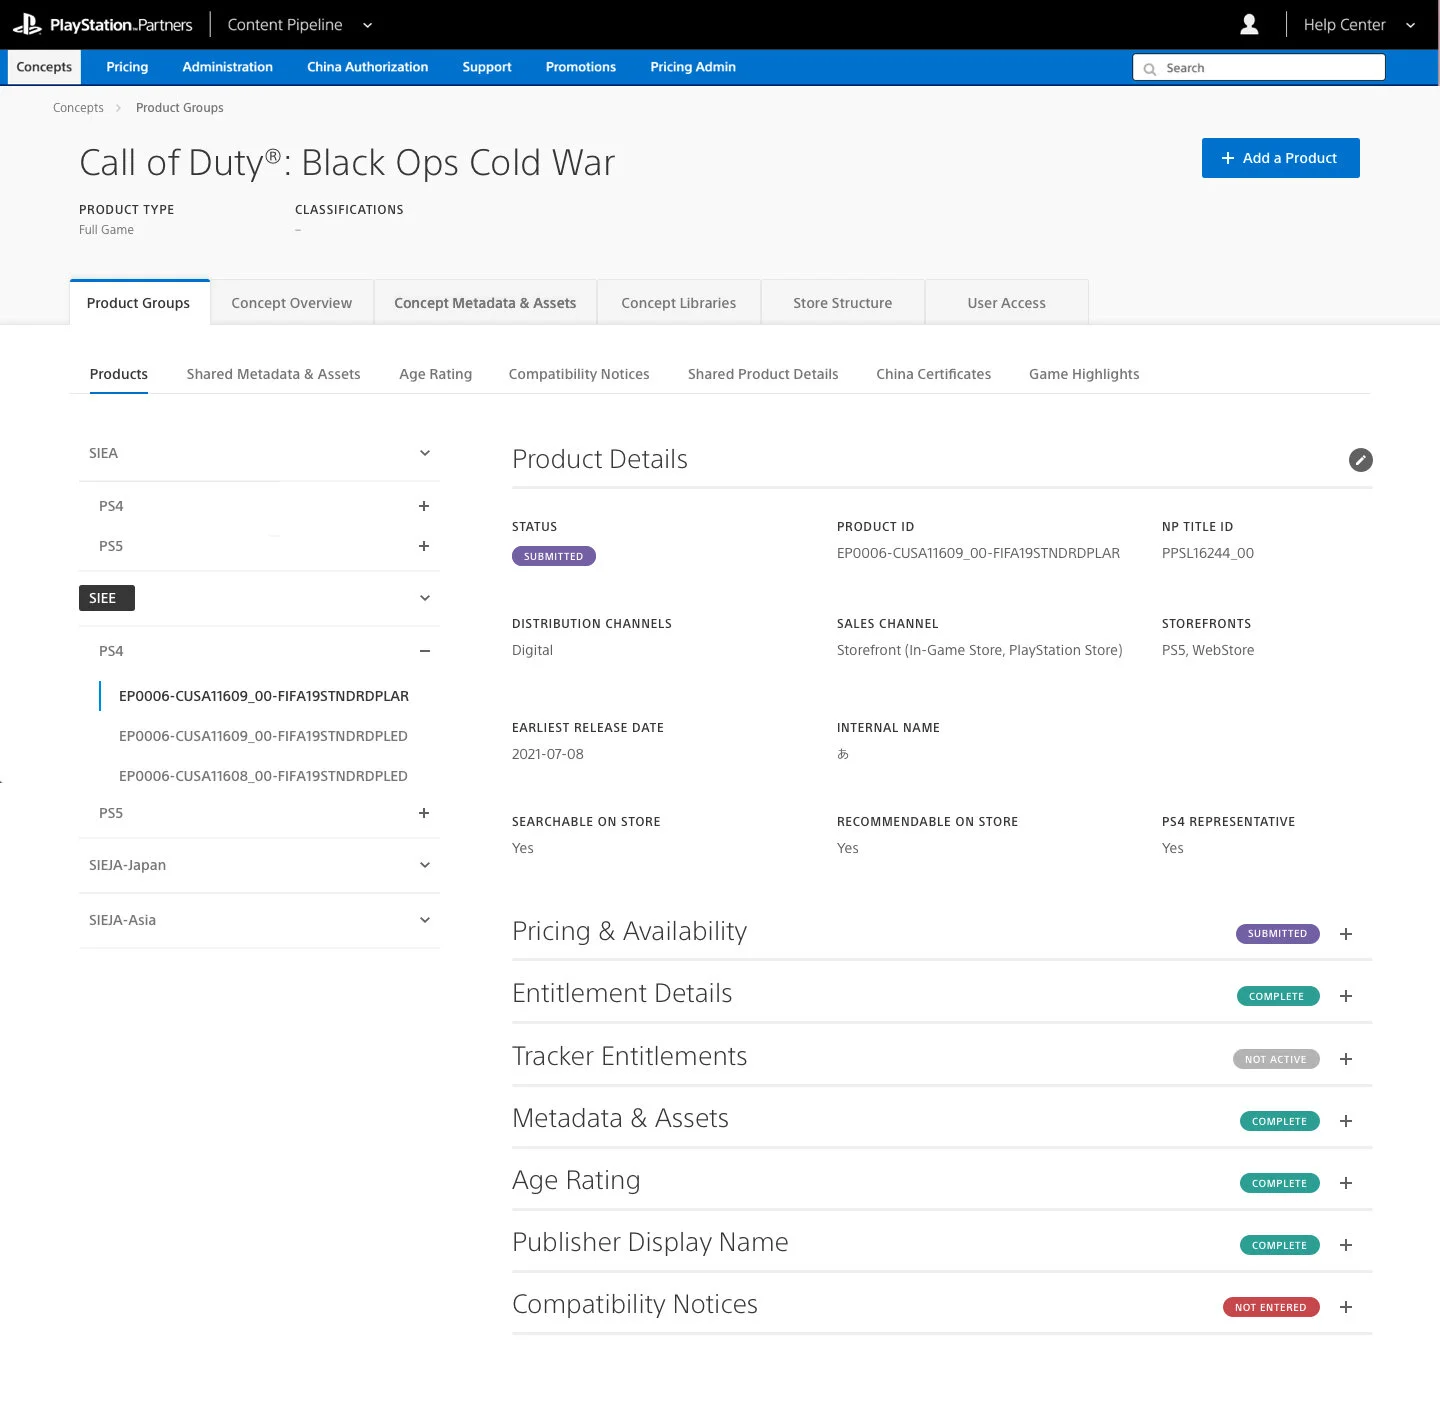Open the user account icon

[1249, 25]
